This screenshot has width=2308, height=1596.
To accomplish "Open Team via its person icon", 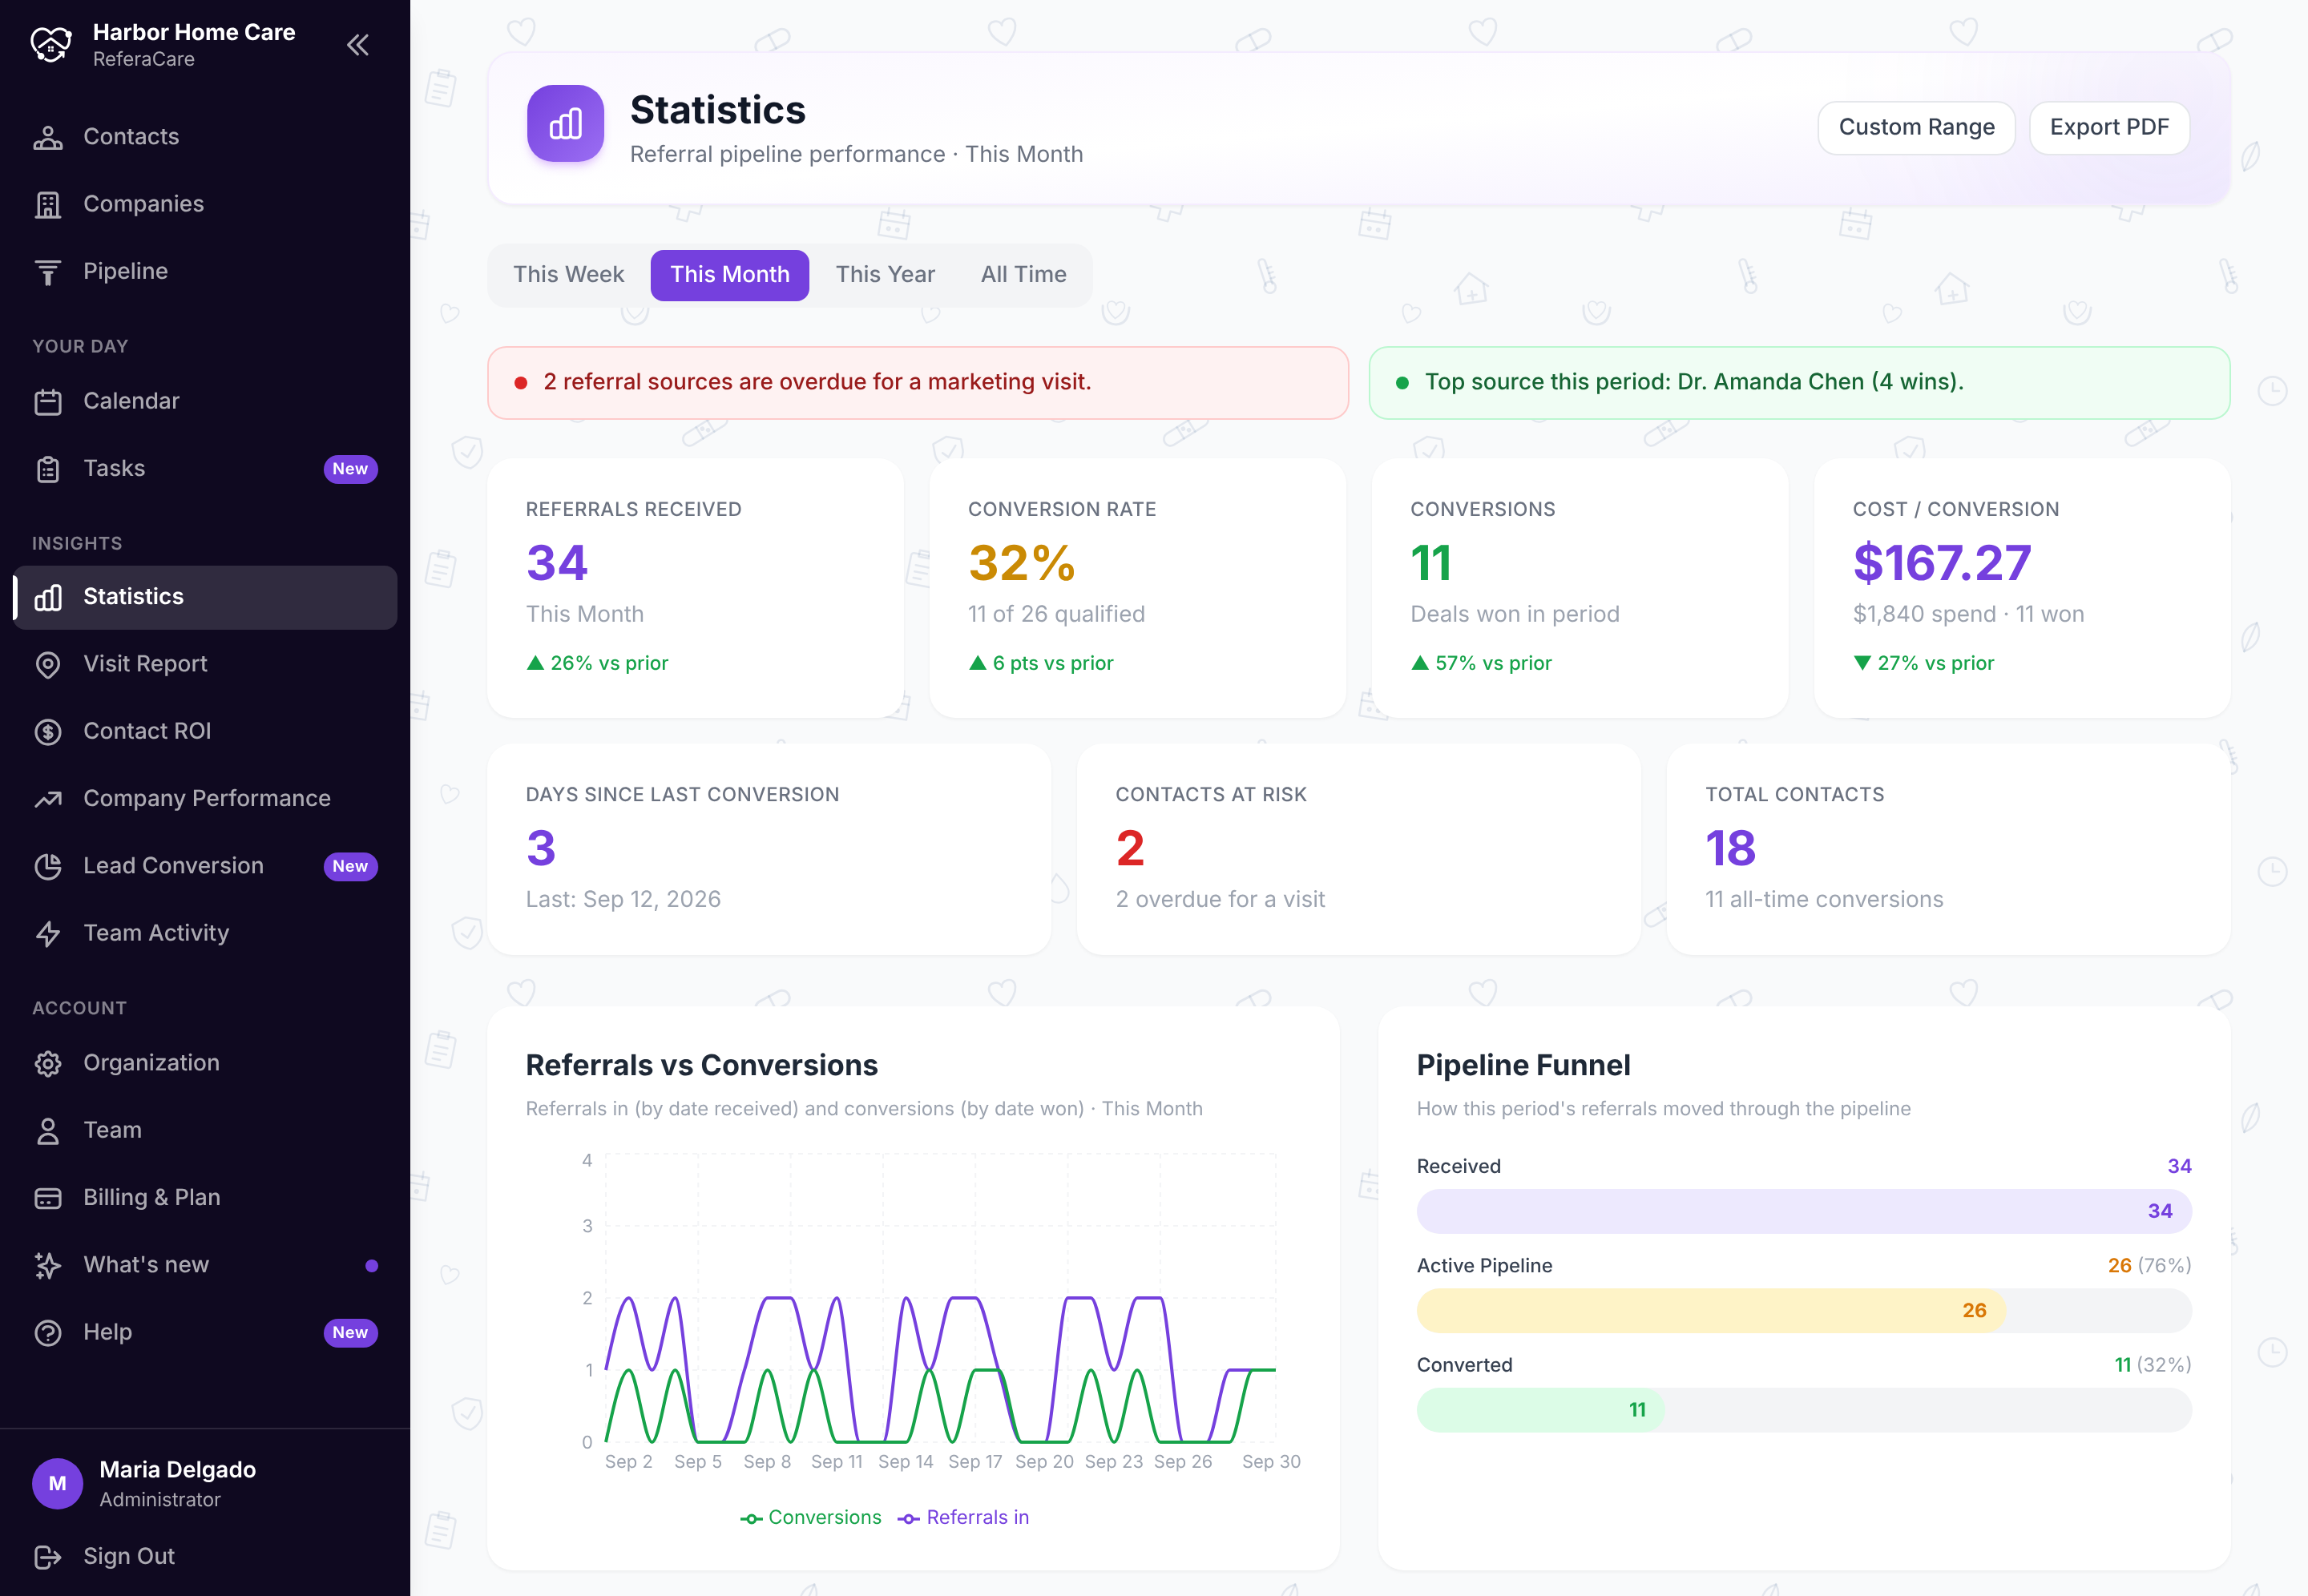I will (x=48, y=1130).
